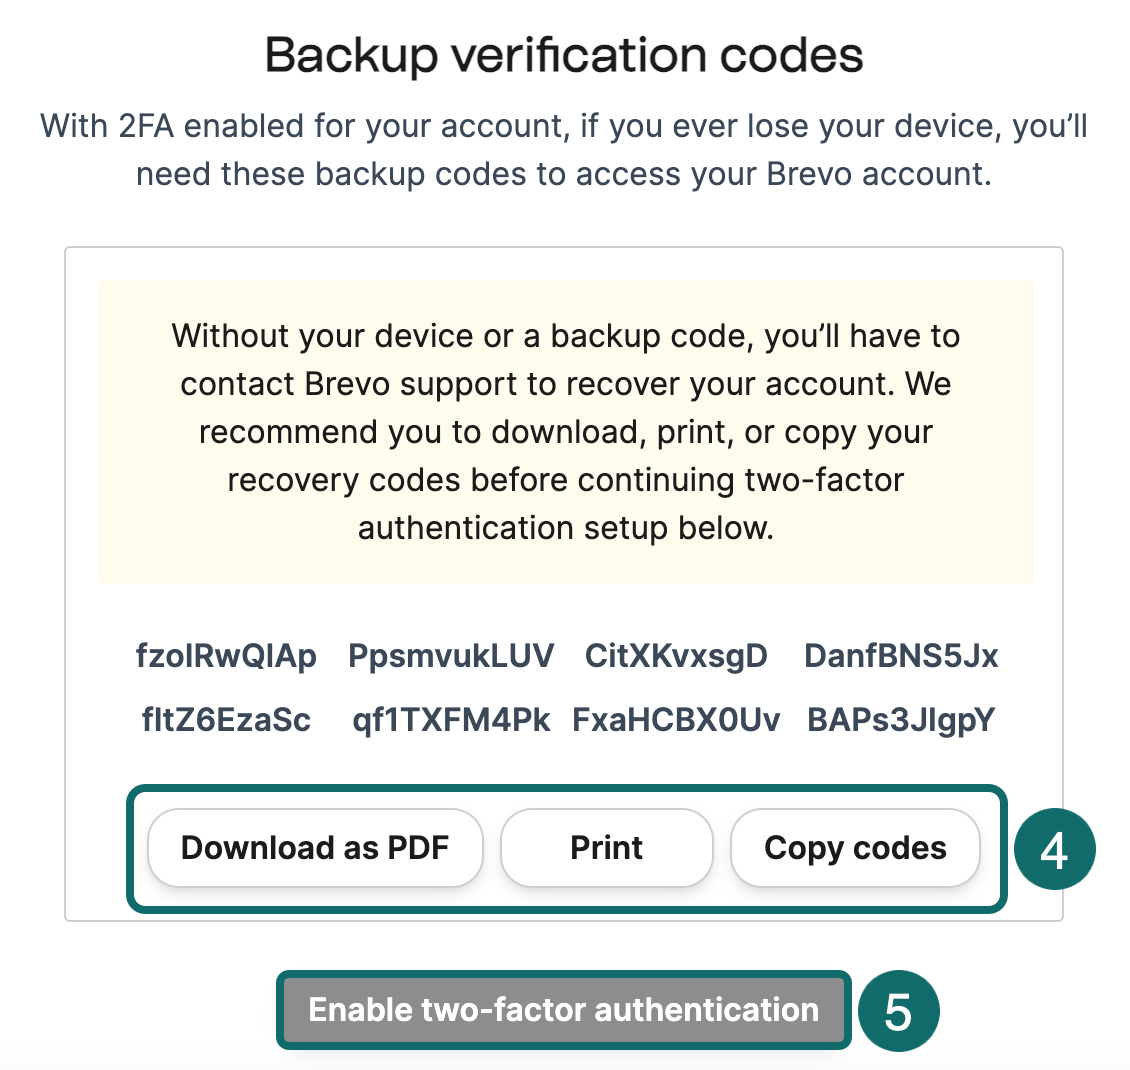
Task: Select the backup code DanfBNS5Jx
Action: (901, 656)
